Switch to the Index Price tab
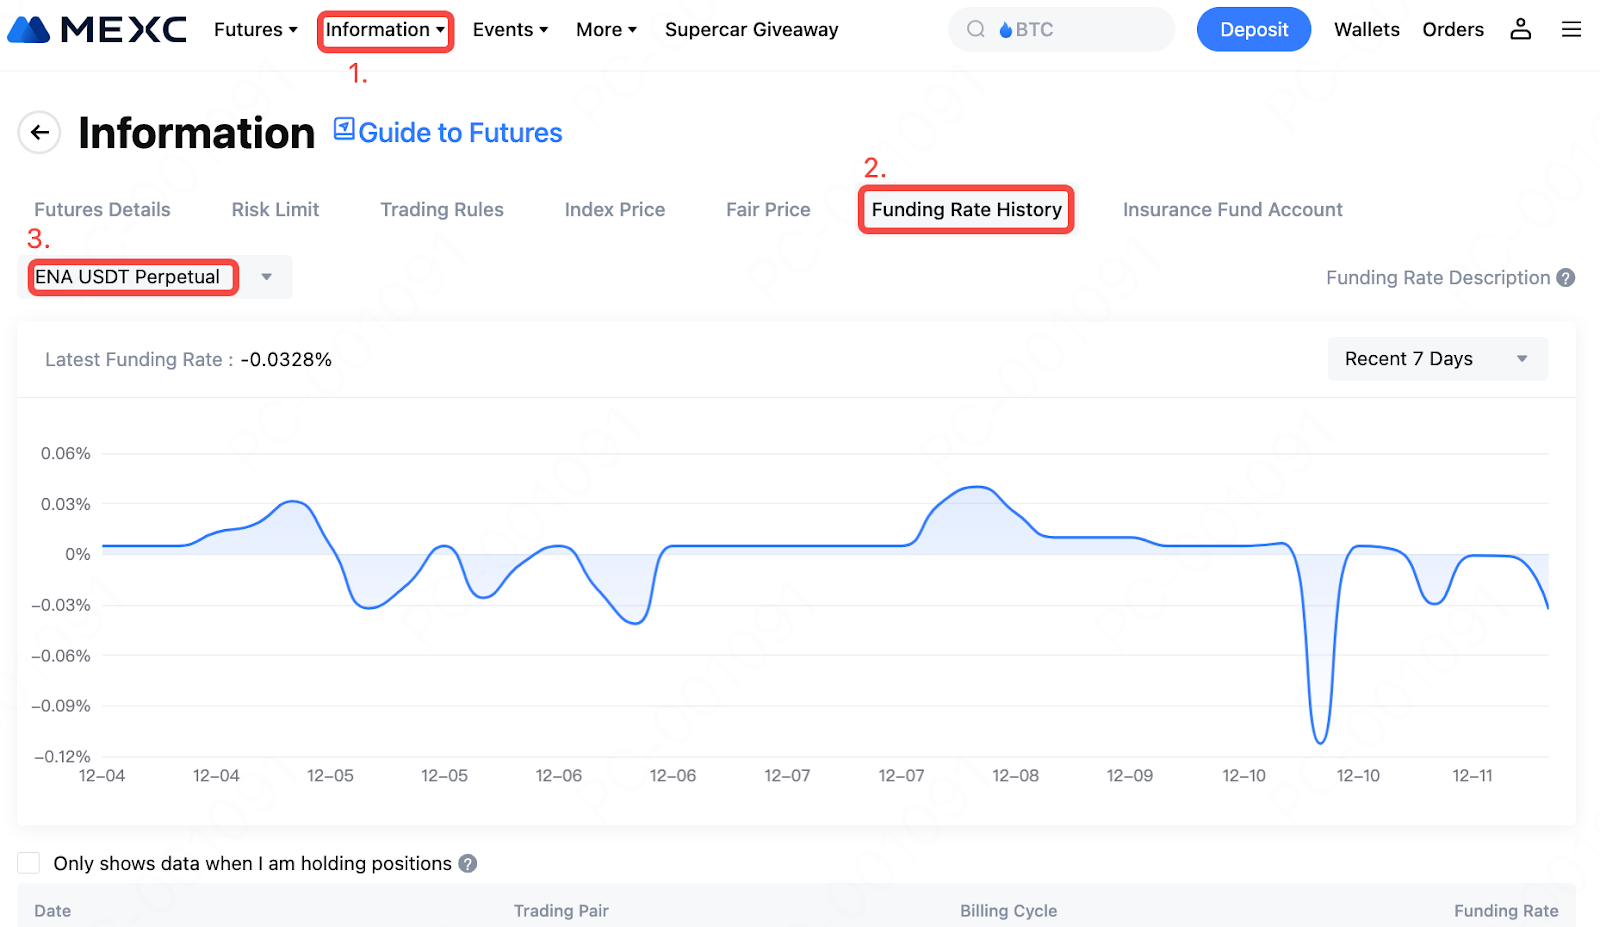The height and width of the screenshot is (927, 1600). [615, 210]
